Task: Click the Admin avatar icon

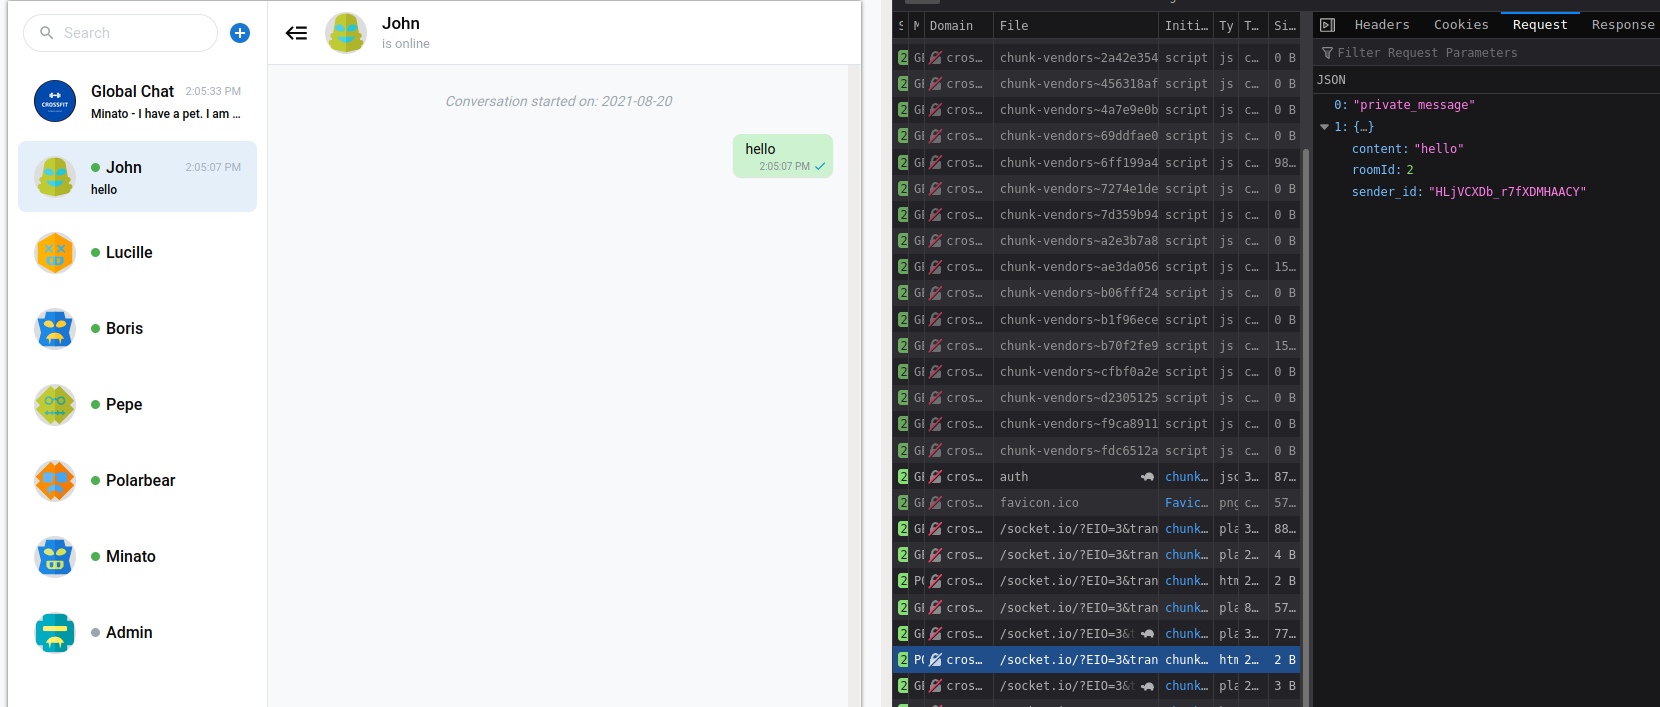Action: coord(55,633)
